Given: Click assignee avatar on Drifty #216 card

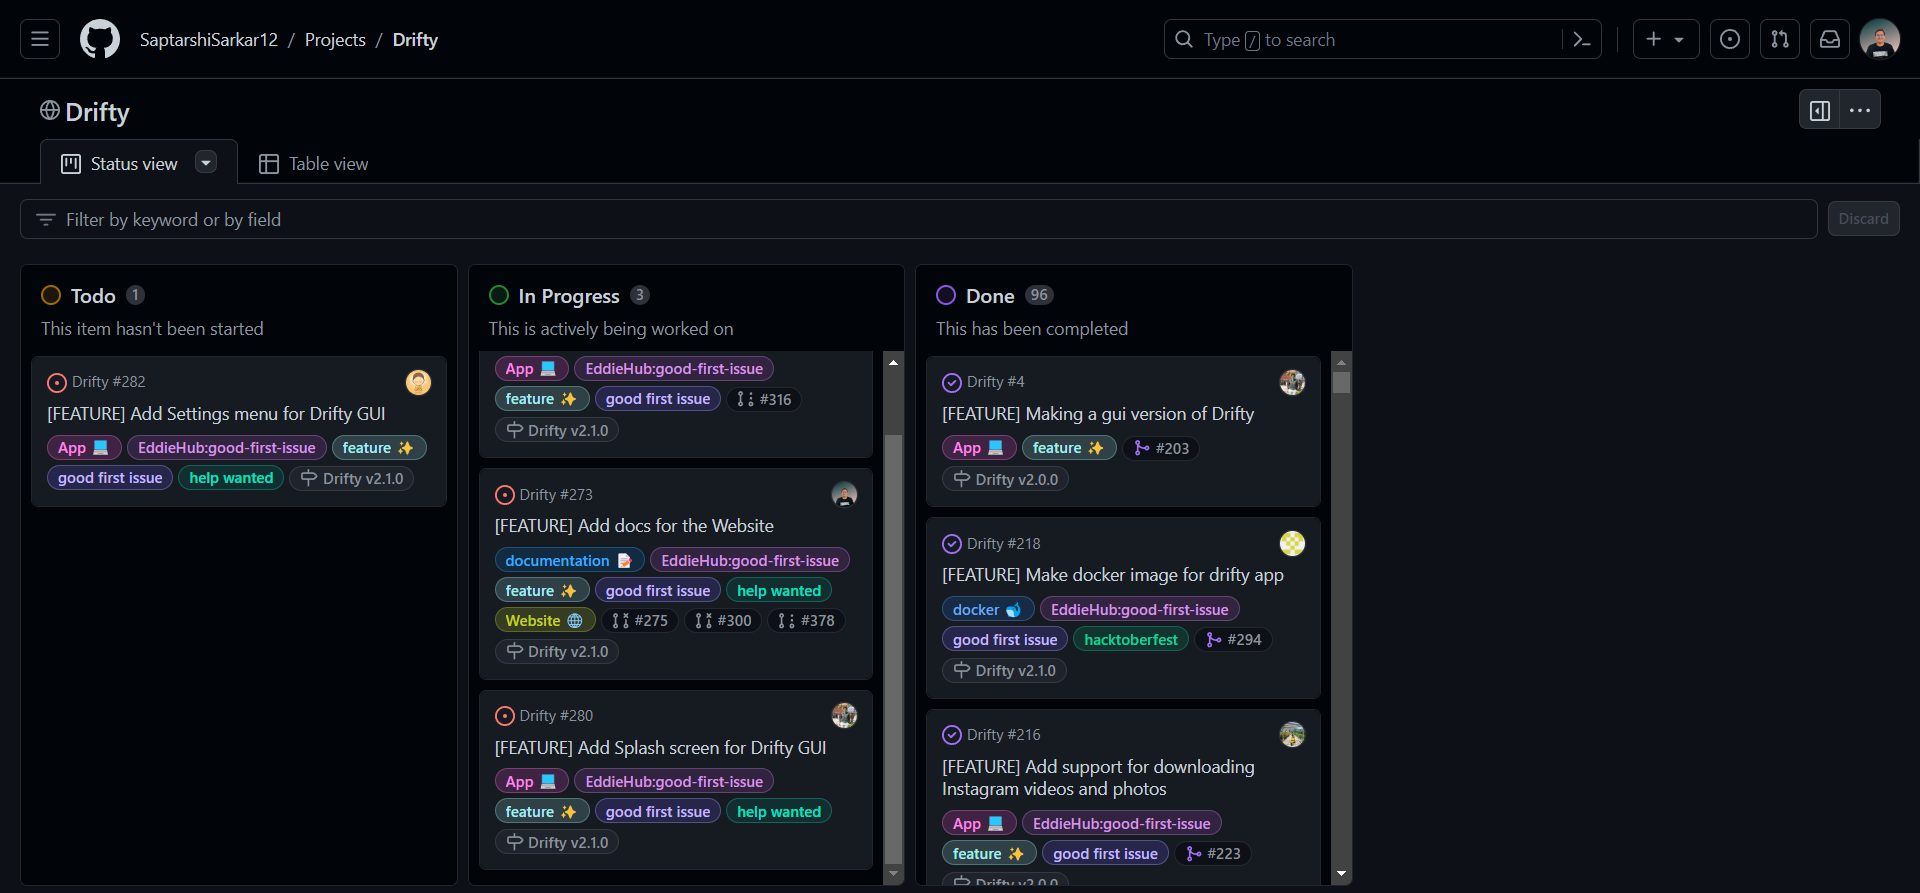Looking at the screenshot, I should click(x=1292, y=734).
